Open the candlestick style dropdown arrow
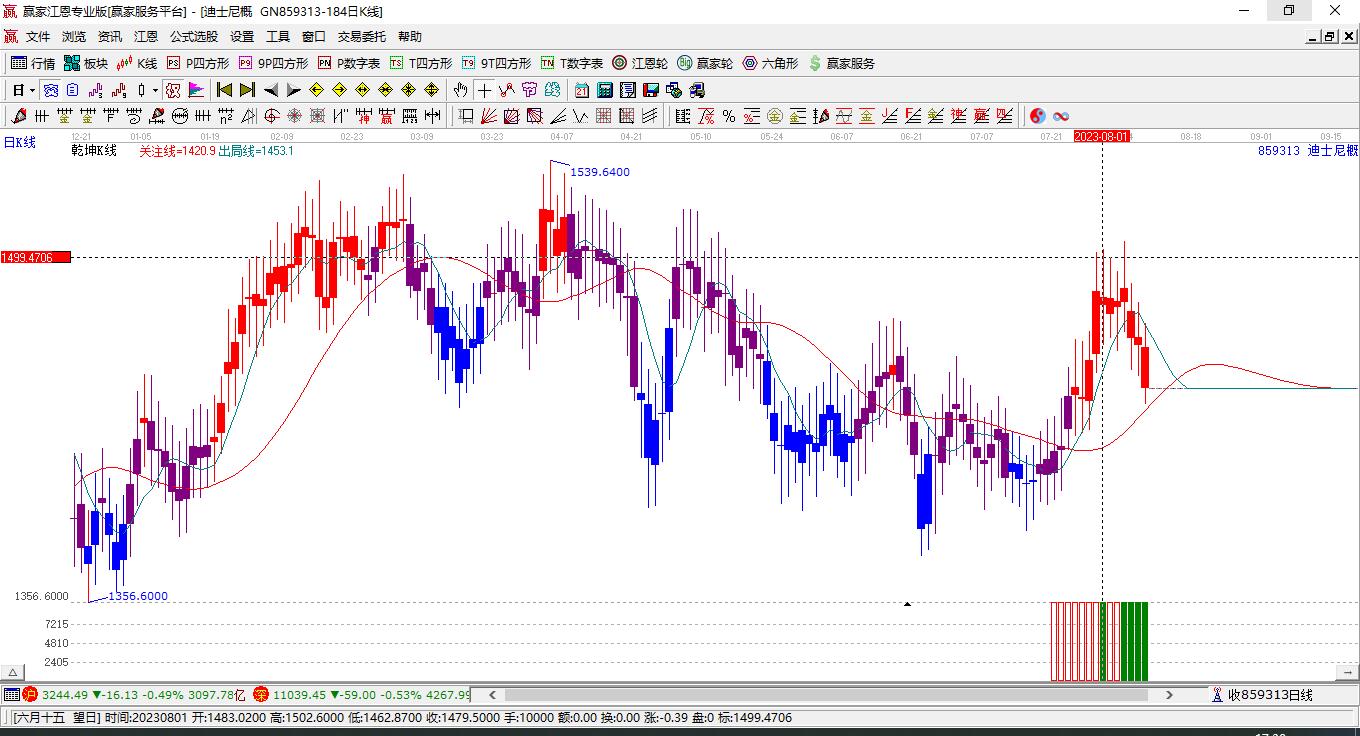This screenshot has width=1360, height=736. pos(155,90)
